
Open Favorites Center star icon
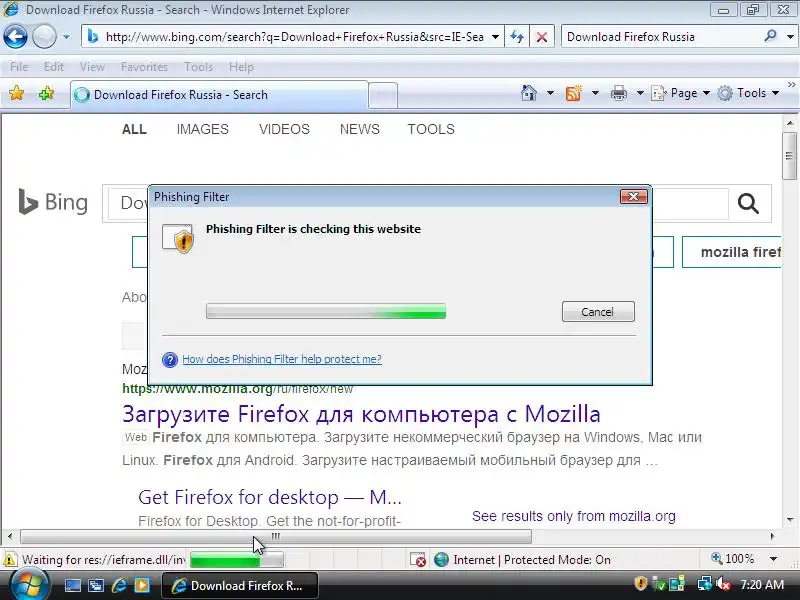click(16, 93)
